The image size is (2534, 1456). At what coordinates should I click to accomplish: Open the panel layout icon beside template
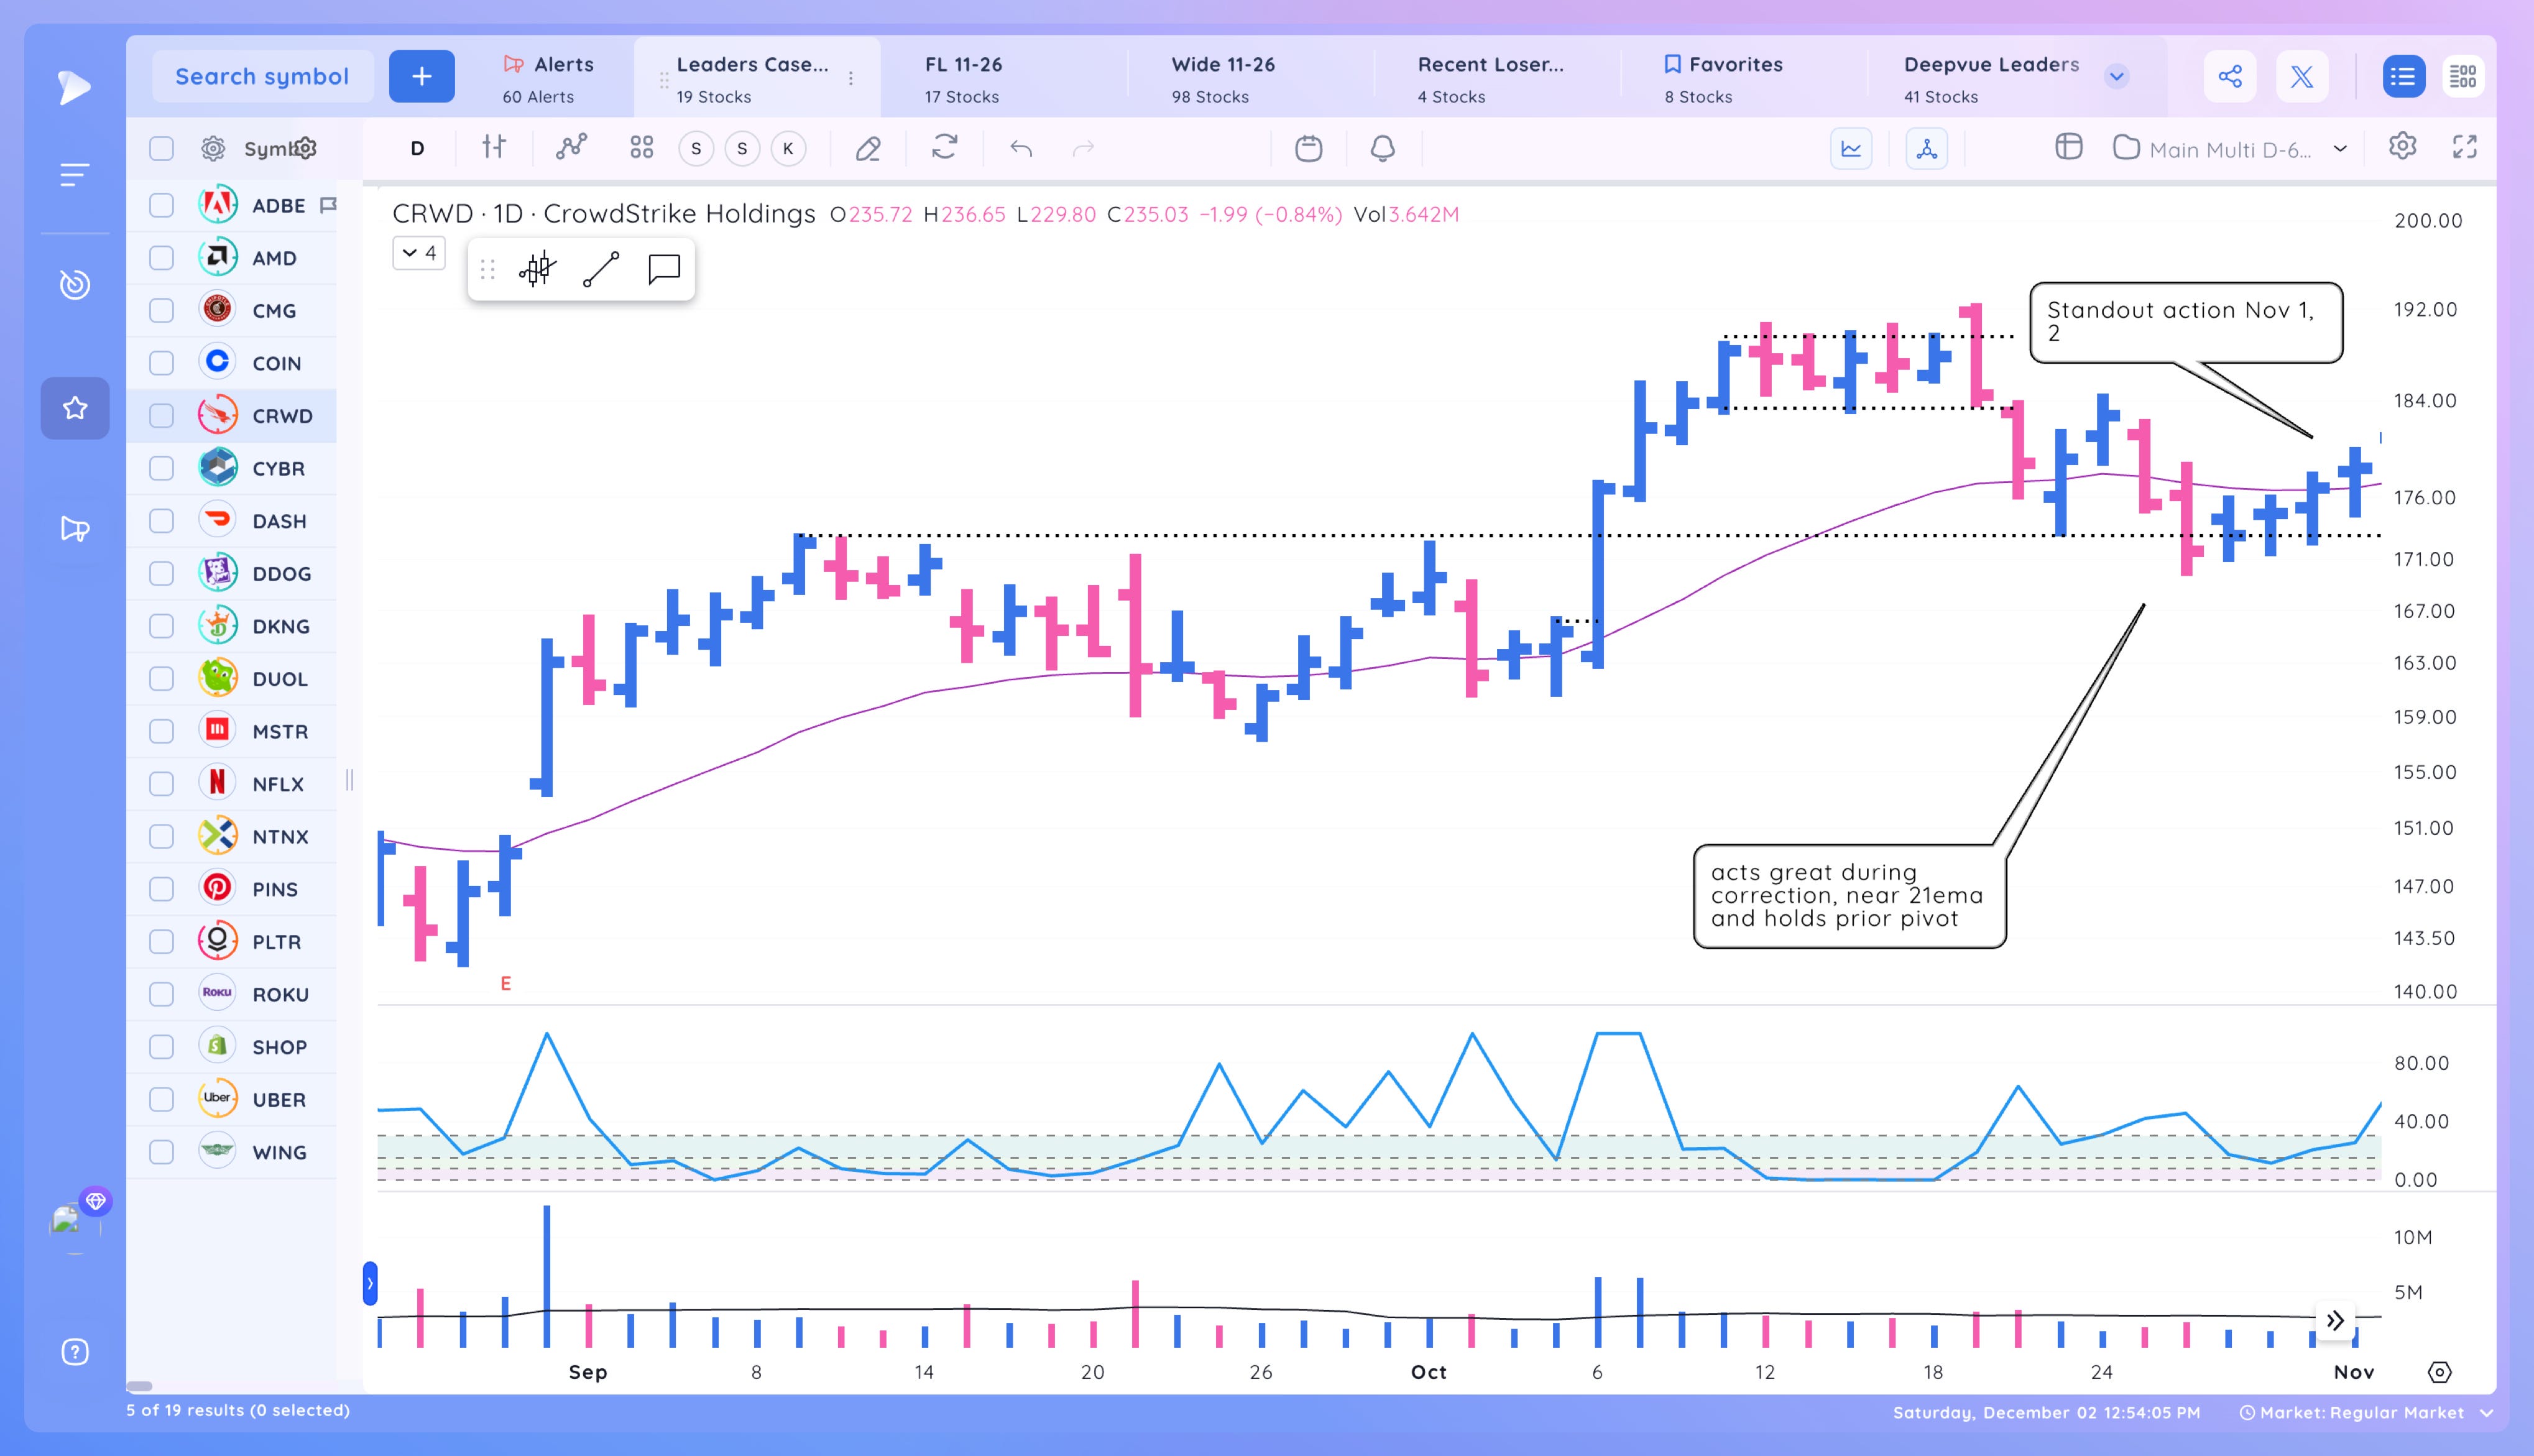2069,148
